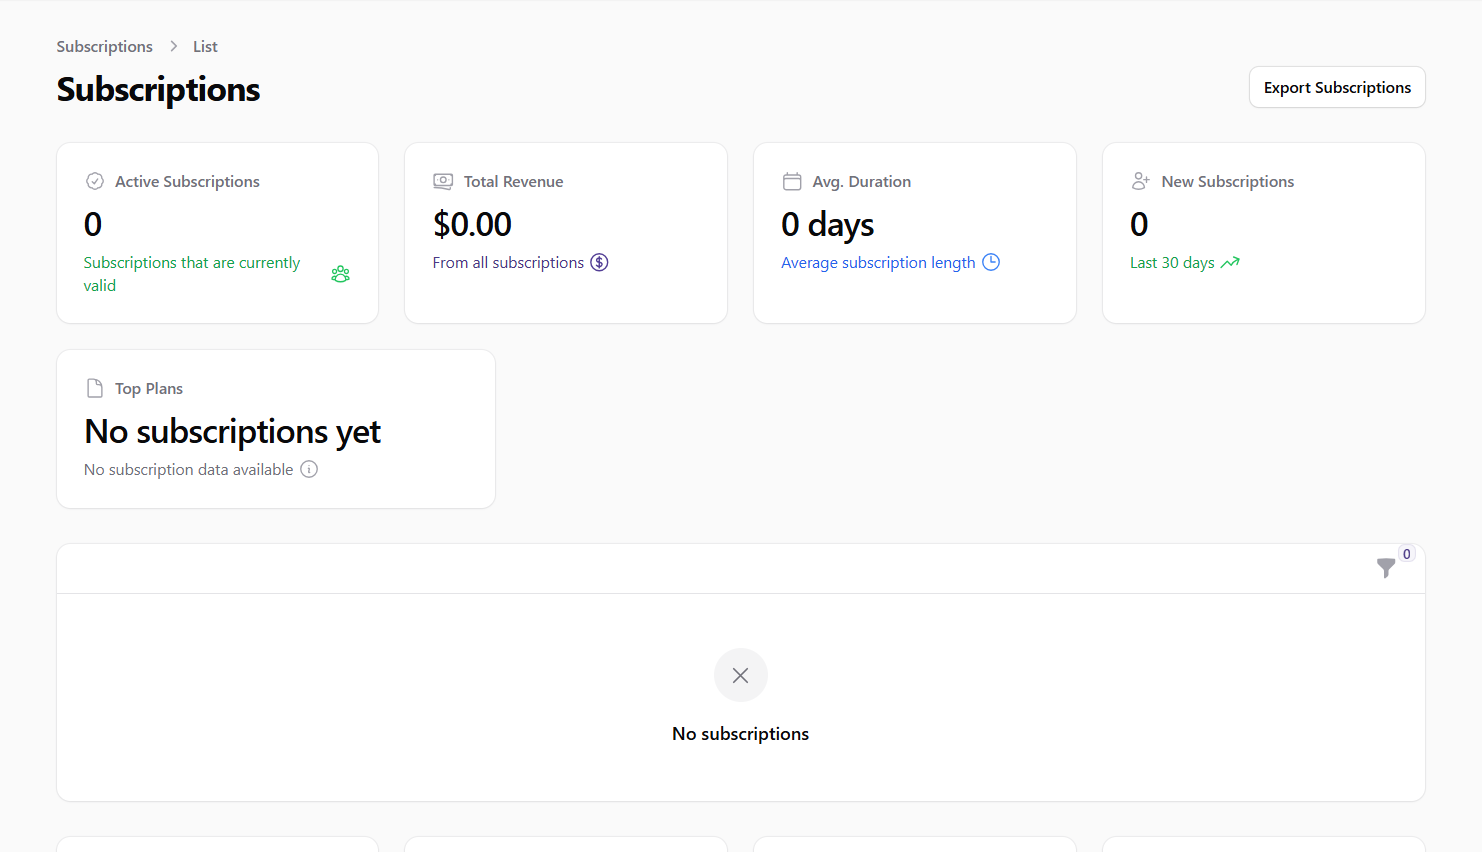This screenshot has width=1482, height=852.
Task: Click the Export Subscriptions button
Action: pos(1337,87)
